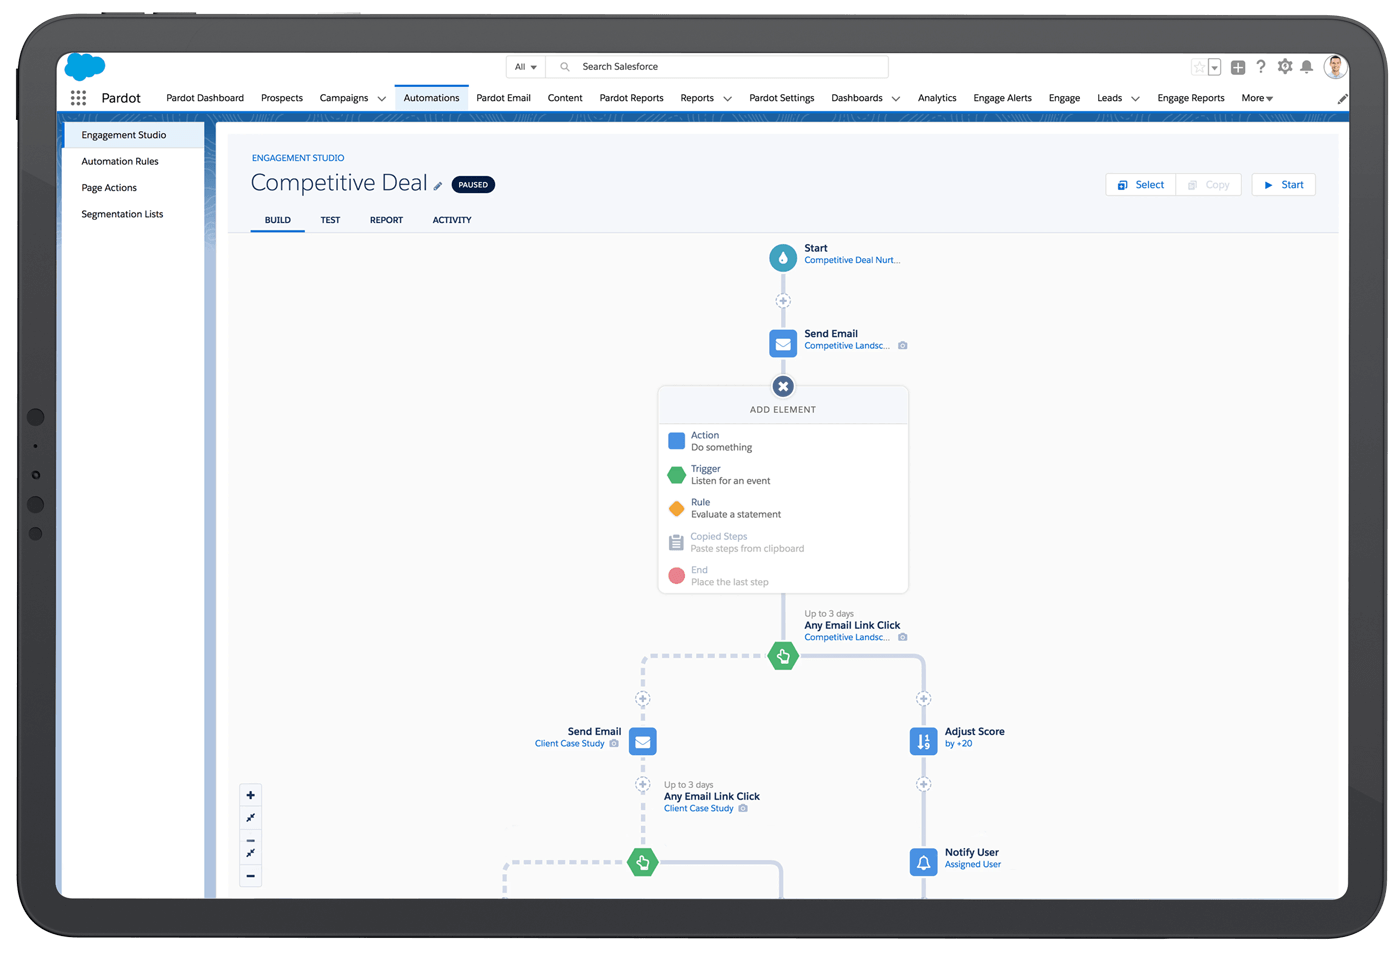Open the More navigation dropdown
The width and height of the screenshot is (1400, 953).
(x=1257, y=98)
